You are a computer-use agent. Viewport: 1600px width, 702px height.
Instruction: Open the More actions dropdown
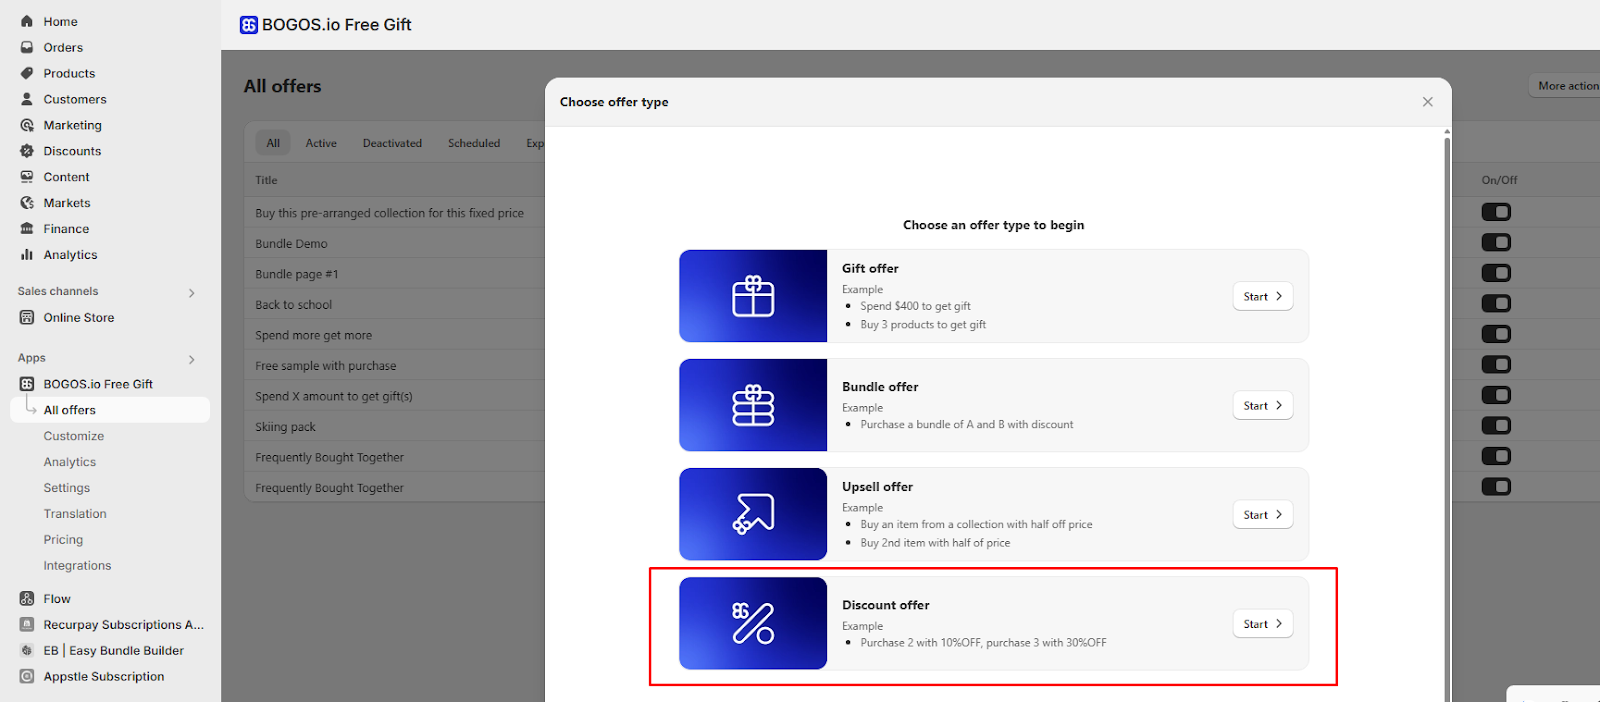coord(1566,86)
